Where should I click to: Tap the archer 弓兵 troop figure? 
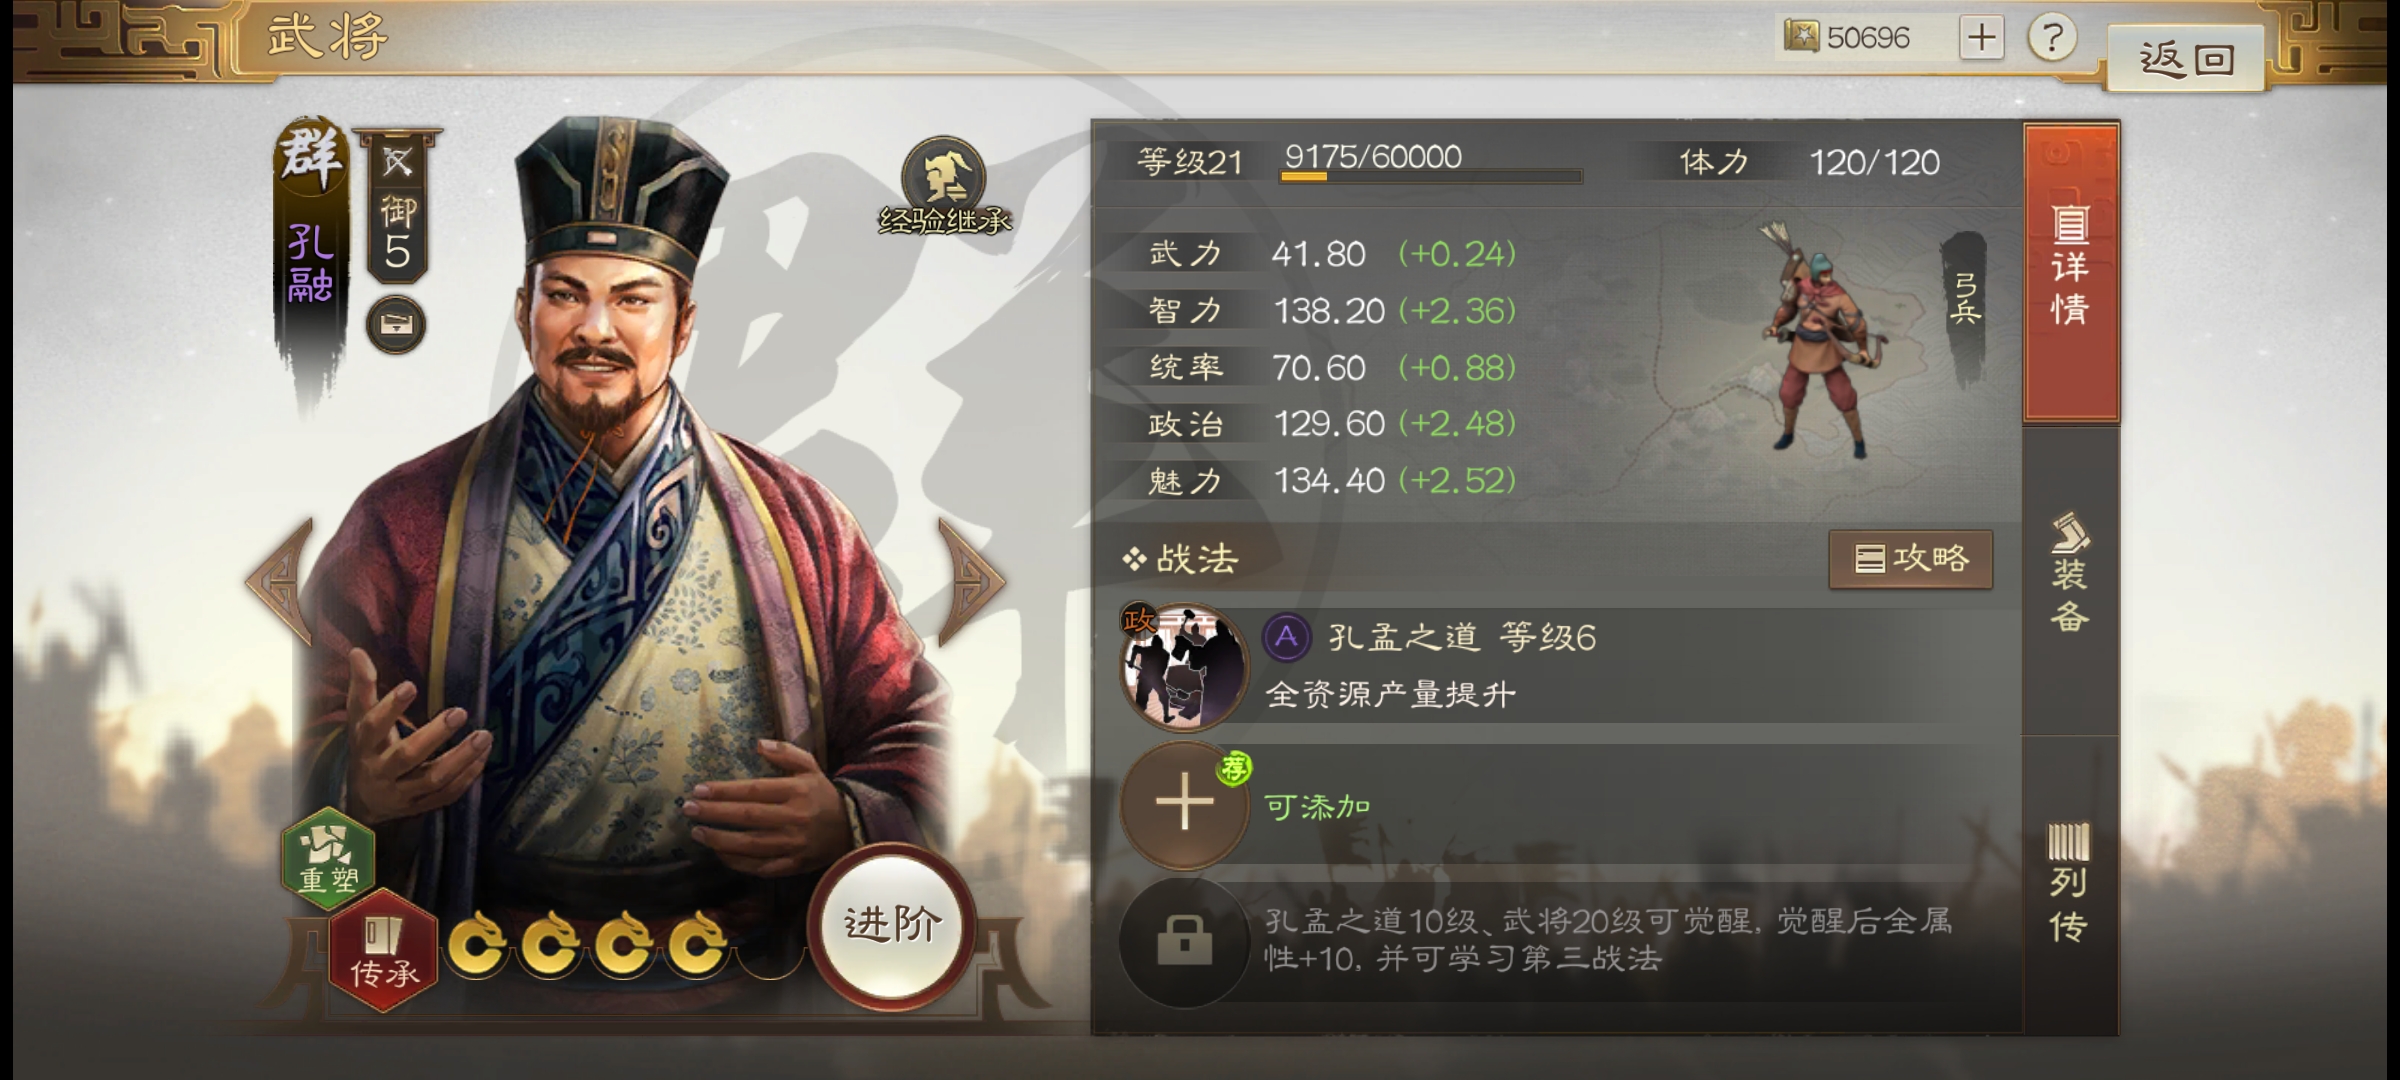click(x=1823, y=341)
